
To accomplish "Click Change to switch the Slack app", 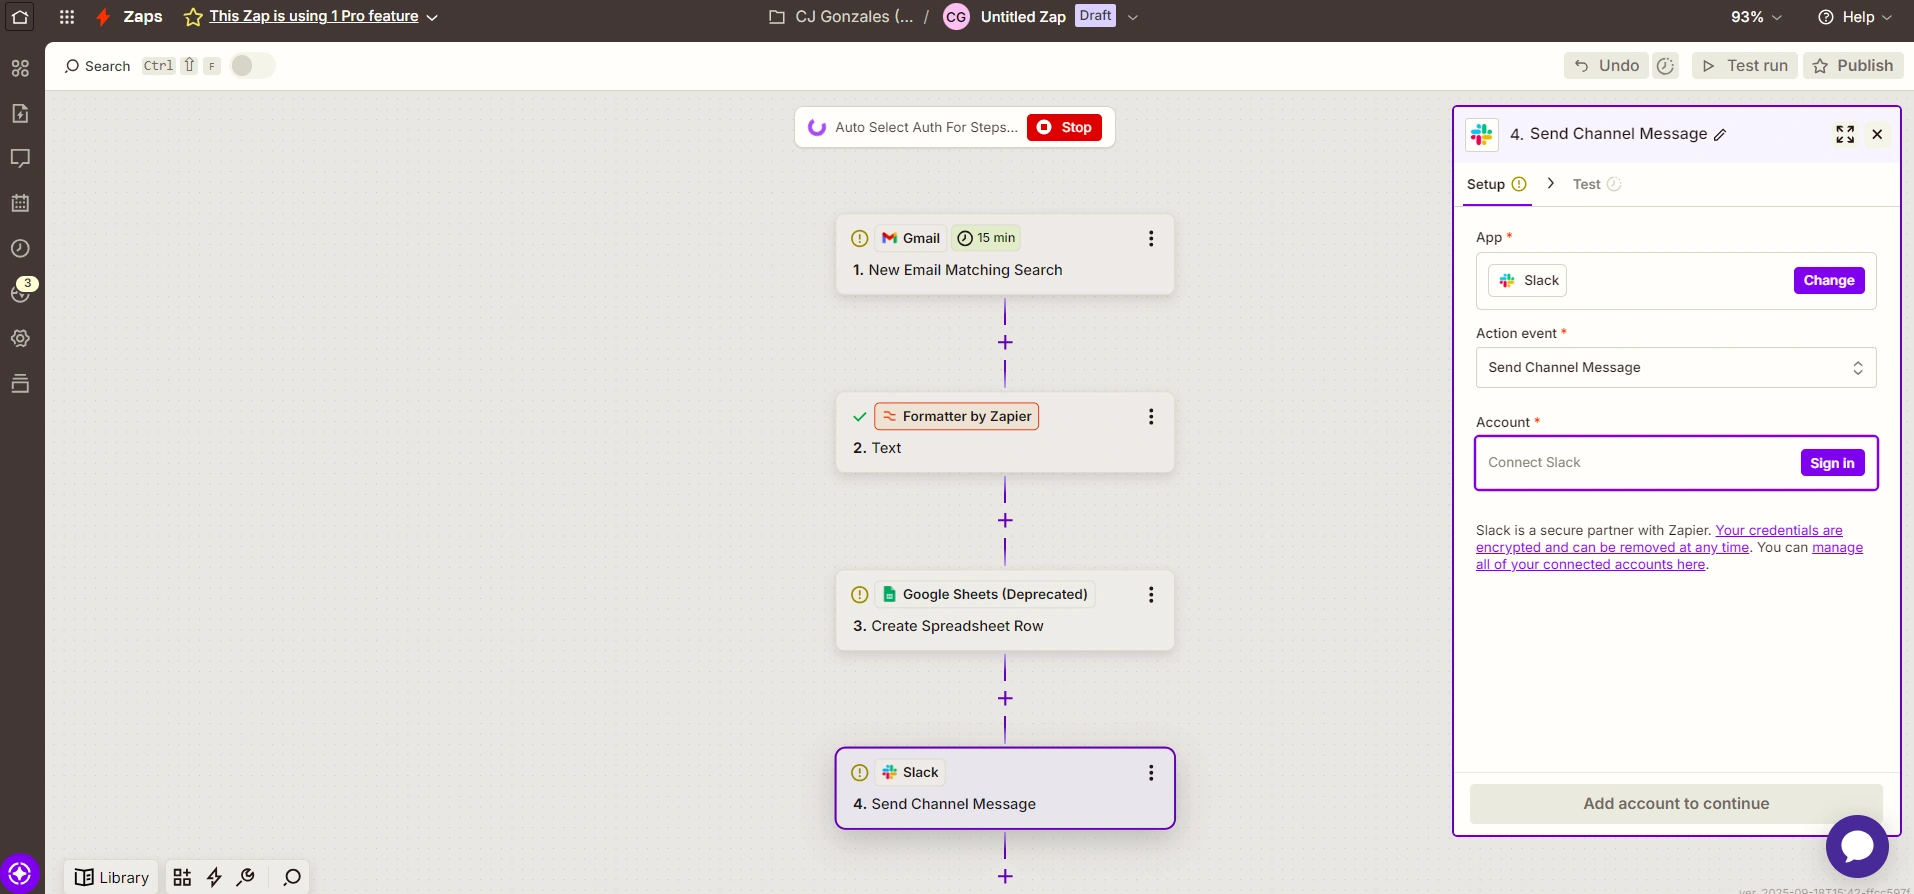I will click(x=1829, y=280).
